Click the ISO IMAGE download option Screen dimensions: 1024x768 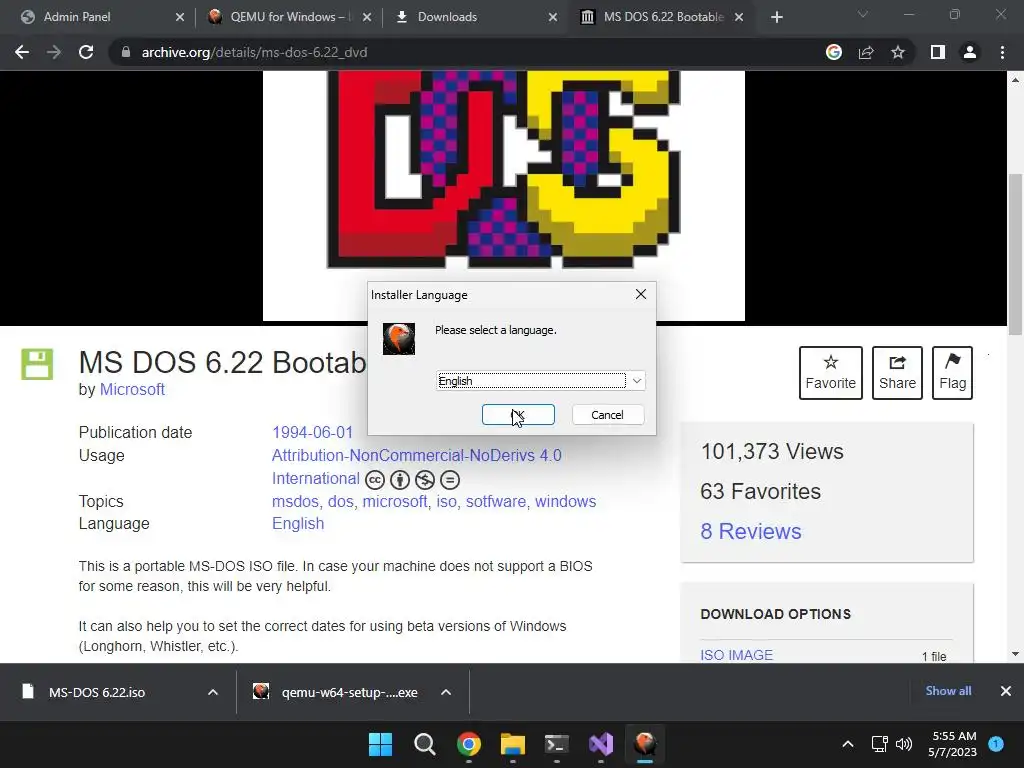coord(737,655)
